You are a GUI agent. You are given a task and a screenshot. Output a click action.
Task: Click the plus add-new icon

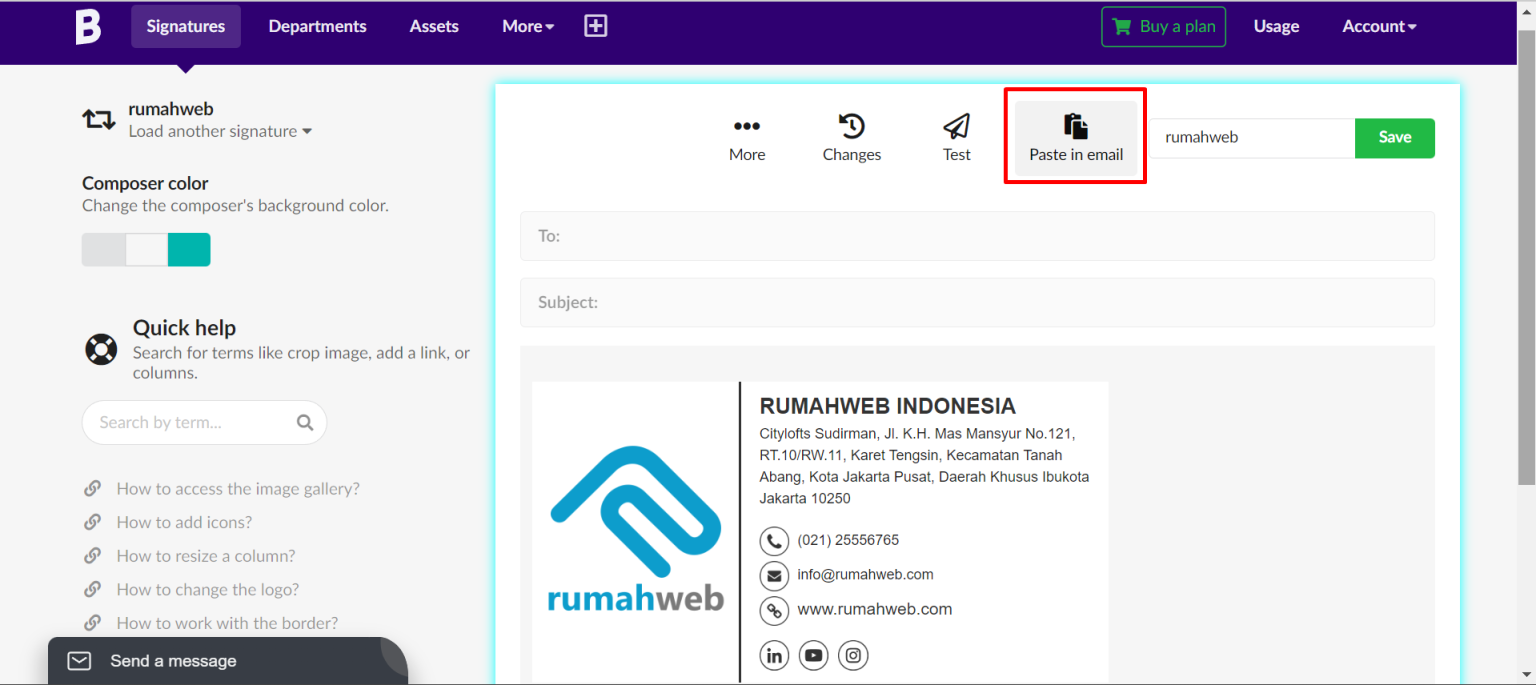[x=596, y=26]
